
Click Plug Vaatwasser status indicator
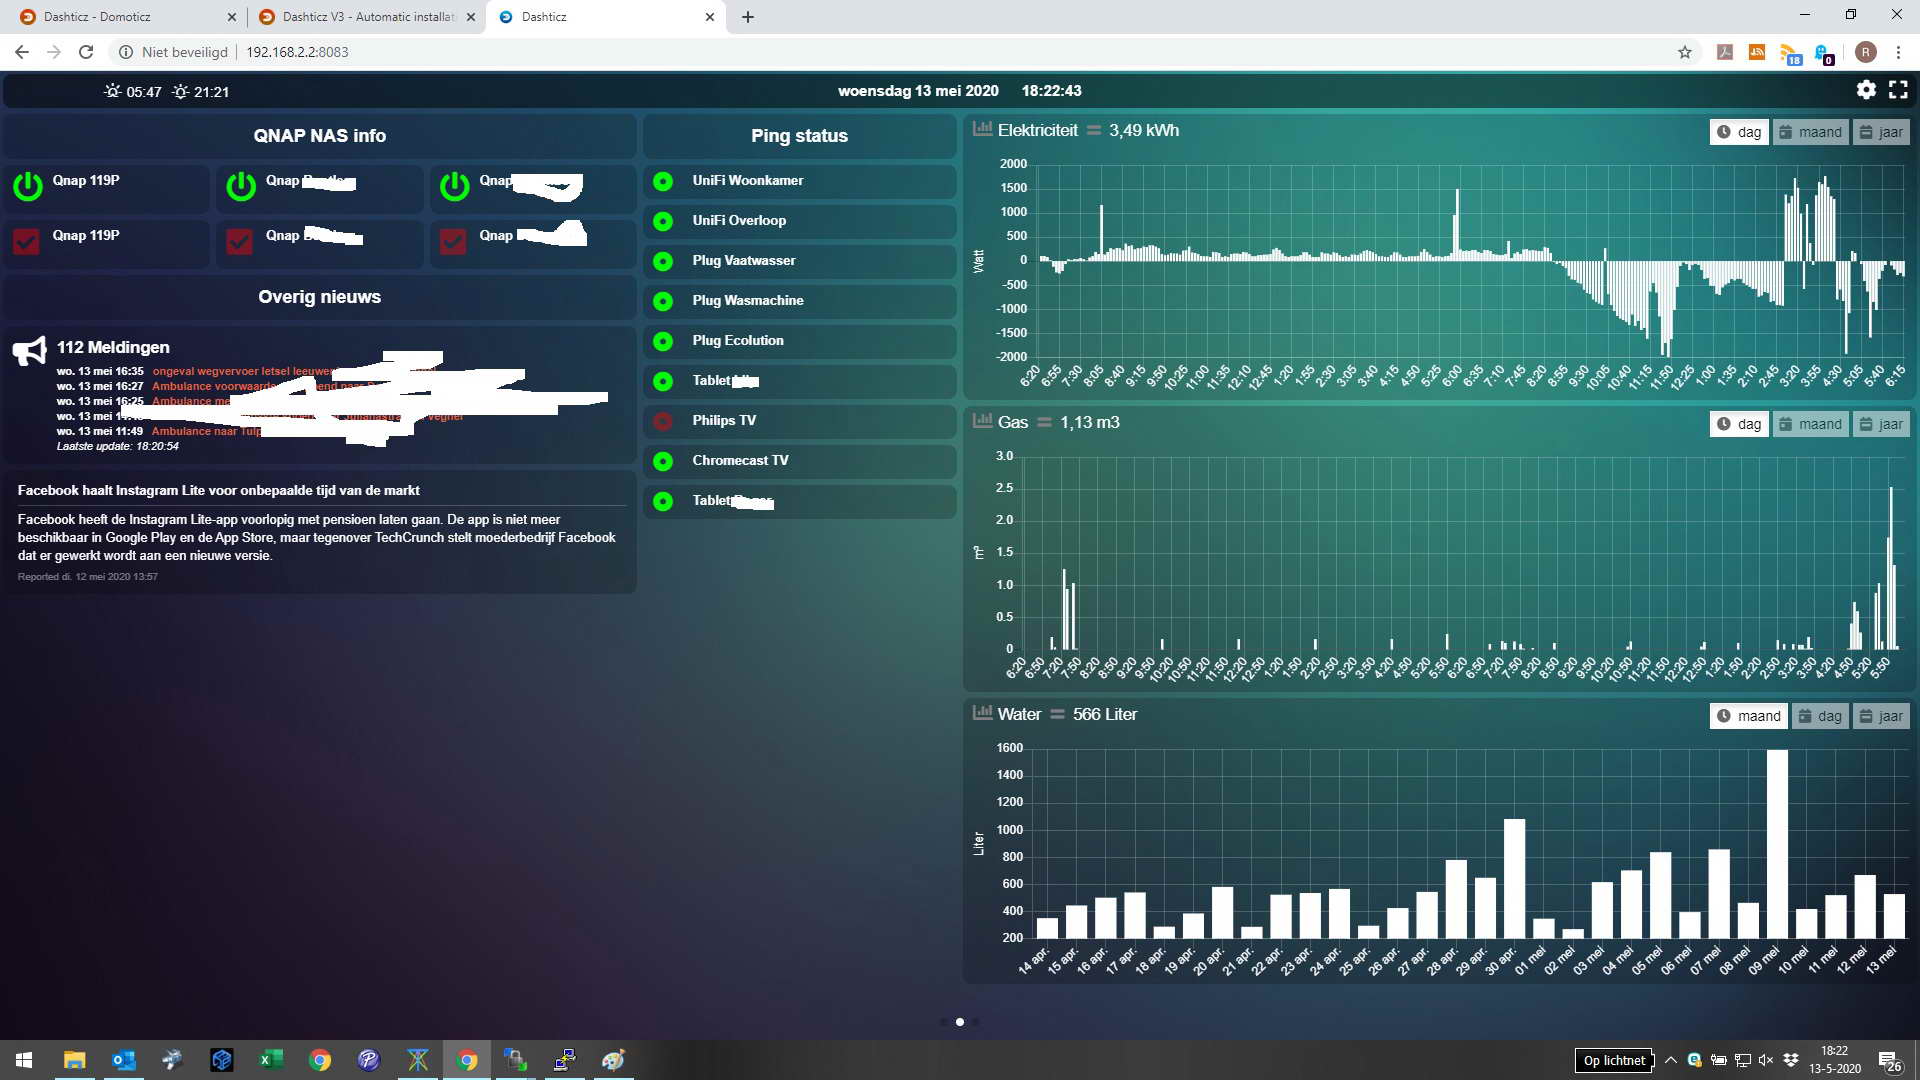point(663,261)
